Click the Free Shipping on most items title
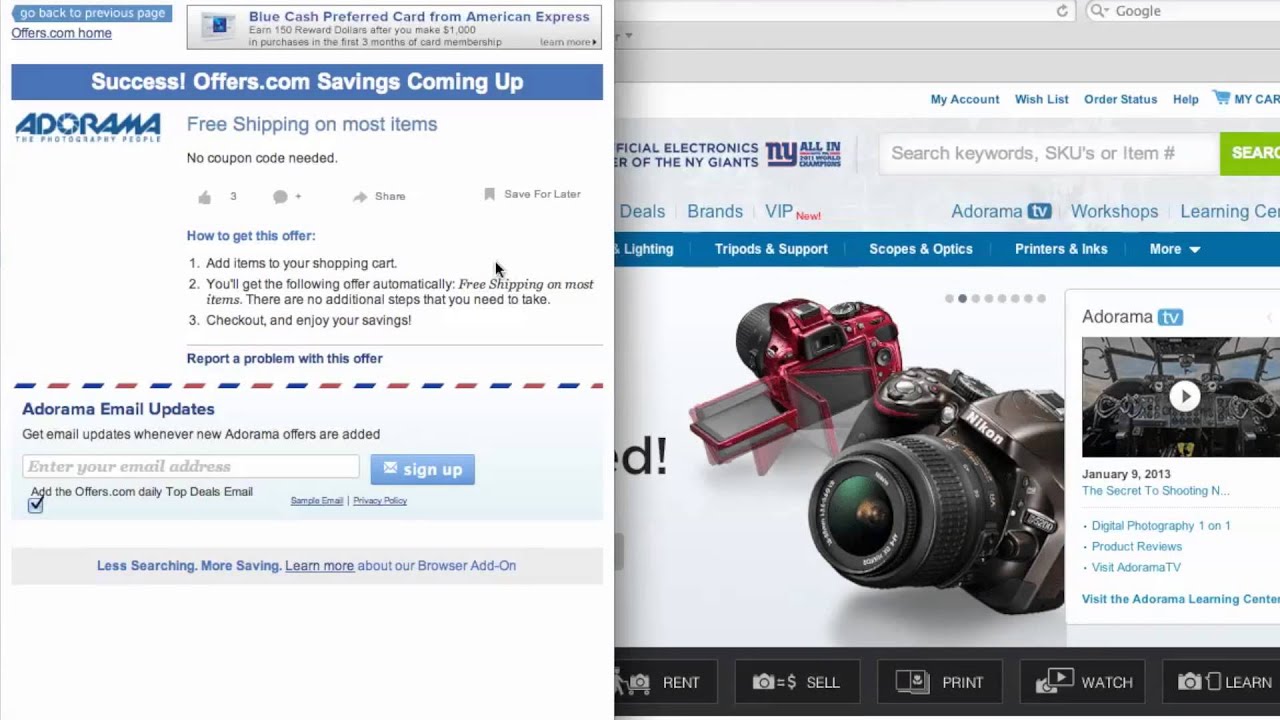This screenshot has width=1280, height=720. point(312,124)
